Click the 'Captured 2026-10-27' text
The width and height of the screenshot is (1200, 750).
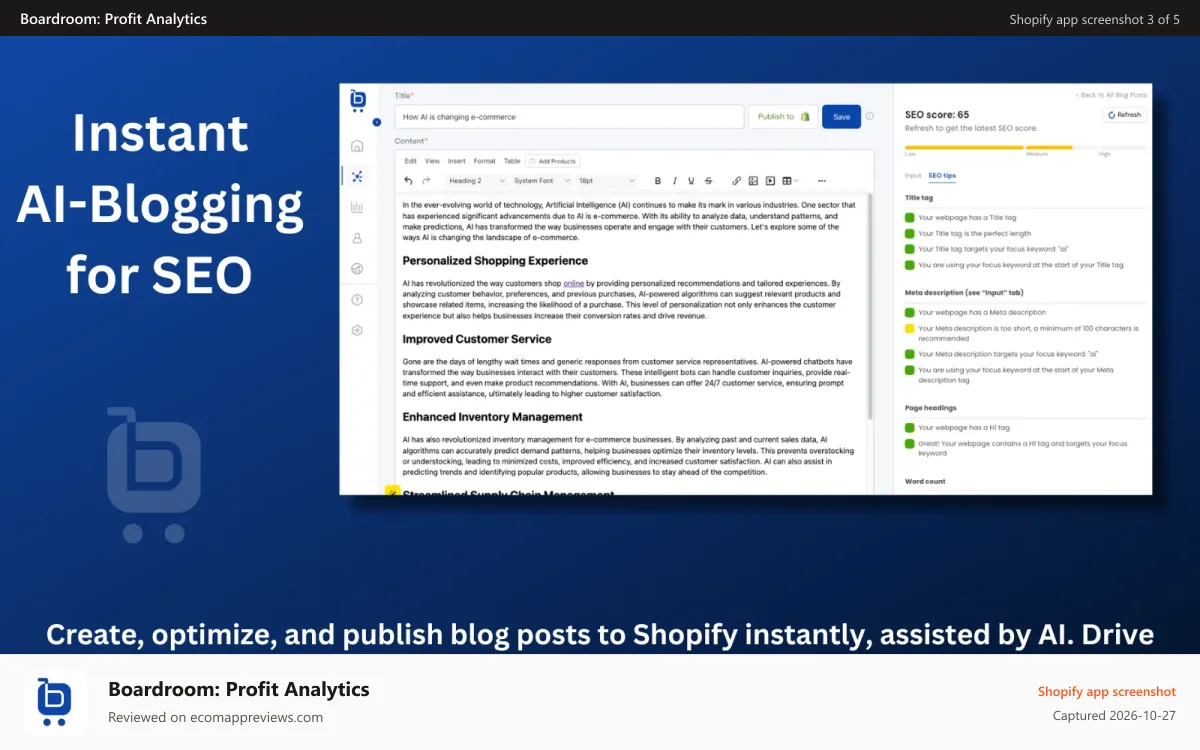[x=1115, y=715]
